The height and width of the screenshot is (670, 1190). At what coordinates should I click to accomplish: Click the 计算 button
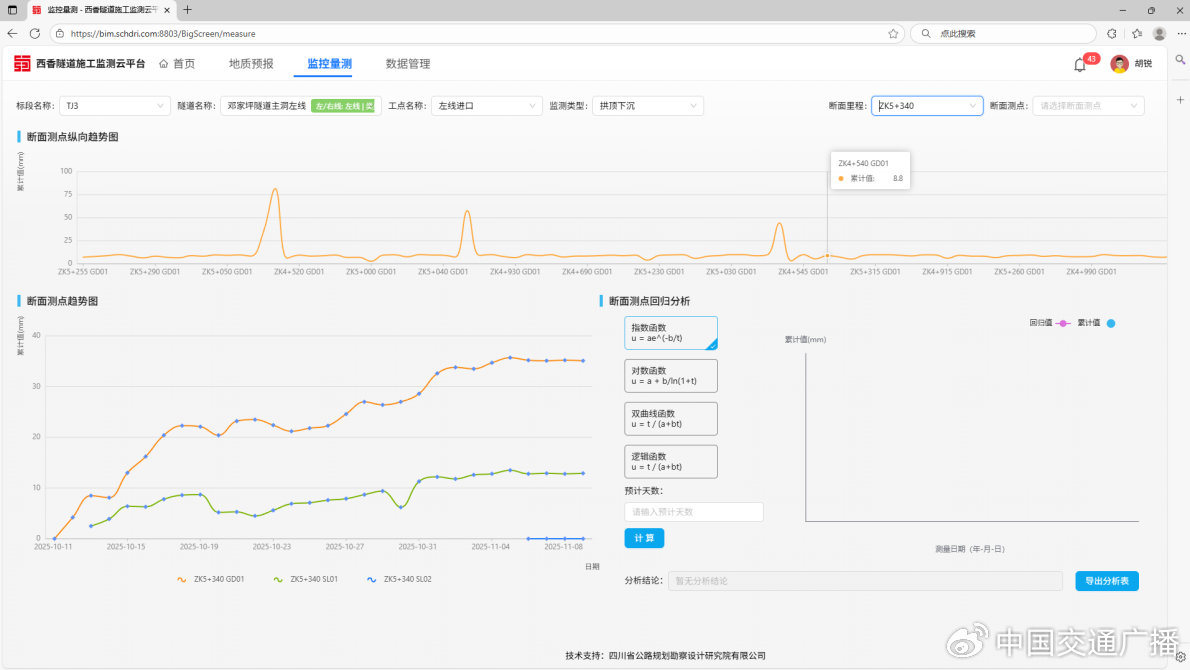pyautogui.click(x=644, y=538)
